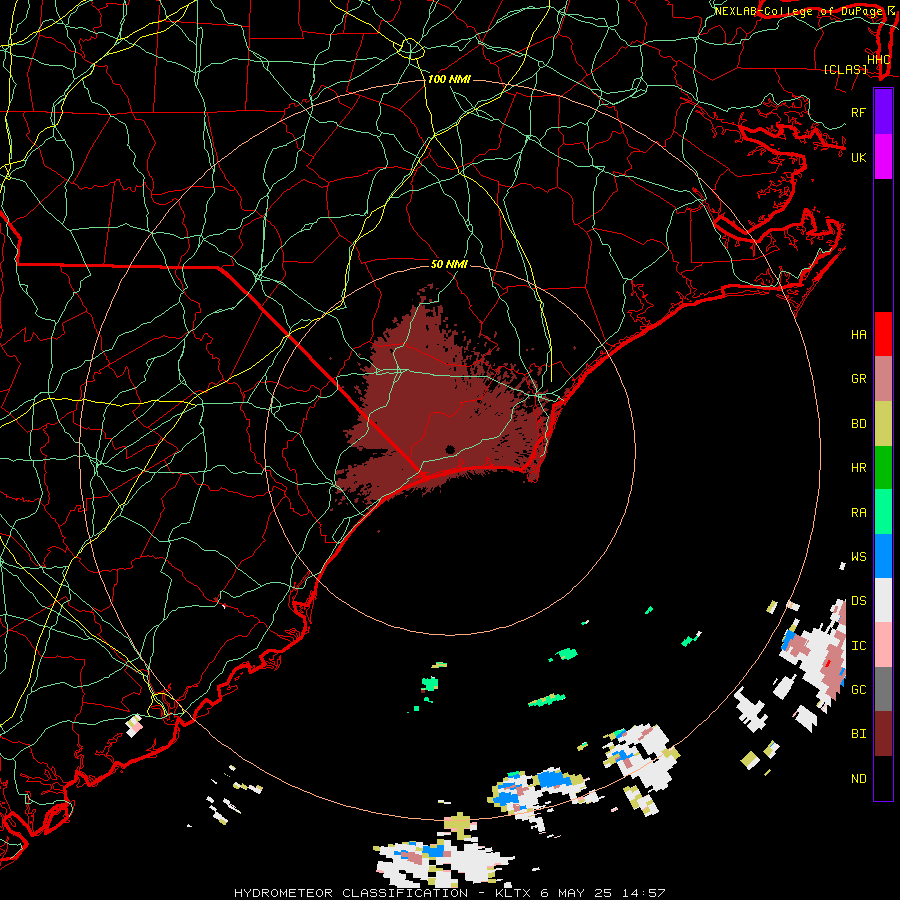
Task: Click the dusty pink GR legend swatch
Action: coord(883,379)
